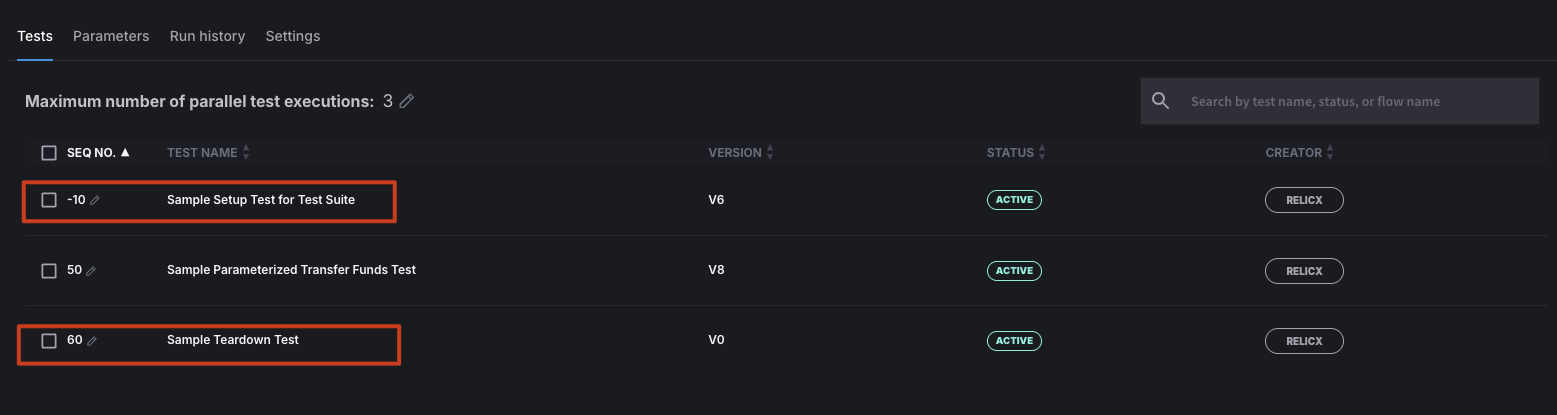The image size is (1557, 415).
Task: Edit maximum parallel test executions pencil icon
Action: (407, 102)
